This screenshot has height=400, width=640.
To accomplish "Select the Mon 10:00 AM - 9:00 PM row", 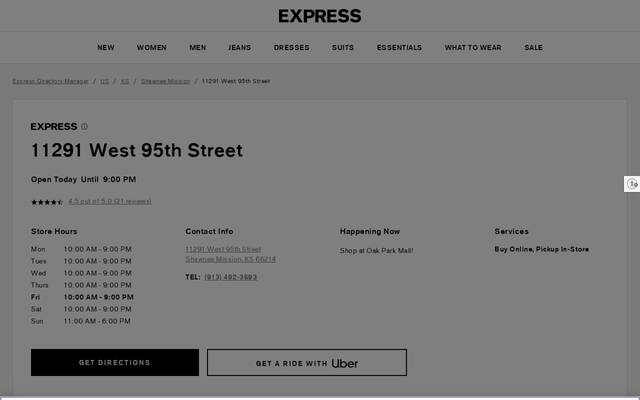I will coord(81,249).
